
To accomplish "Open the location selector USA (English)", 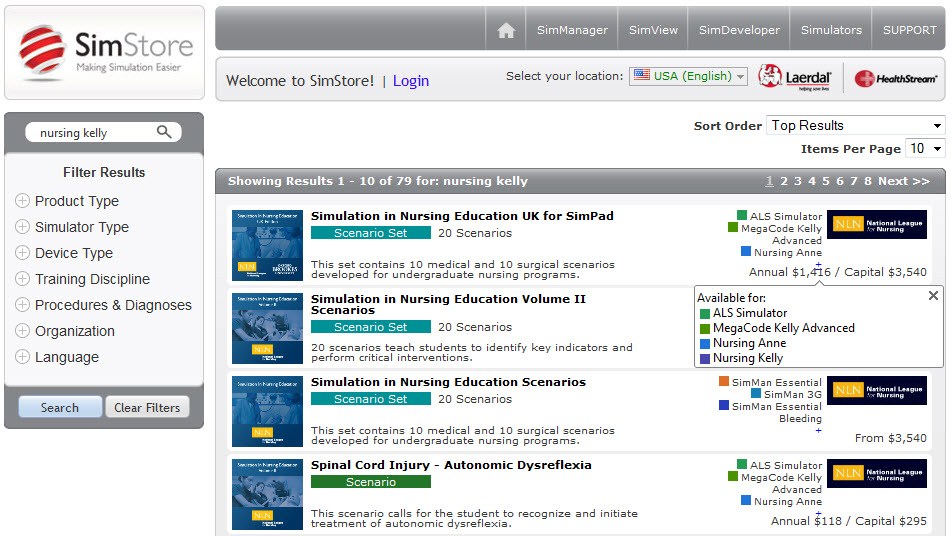I will coord(688,76).
